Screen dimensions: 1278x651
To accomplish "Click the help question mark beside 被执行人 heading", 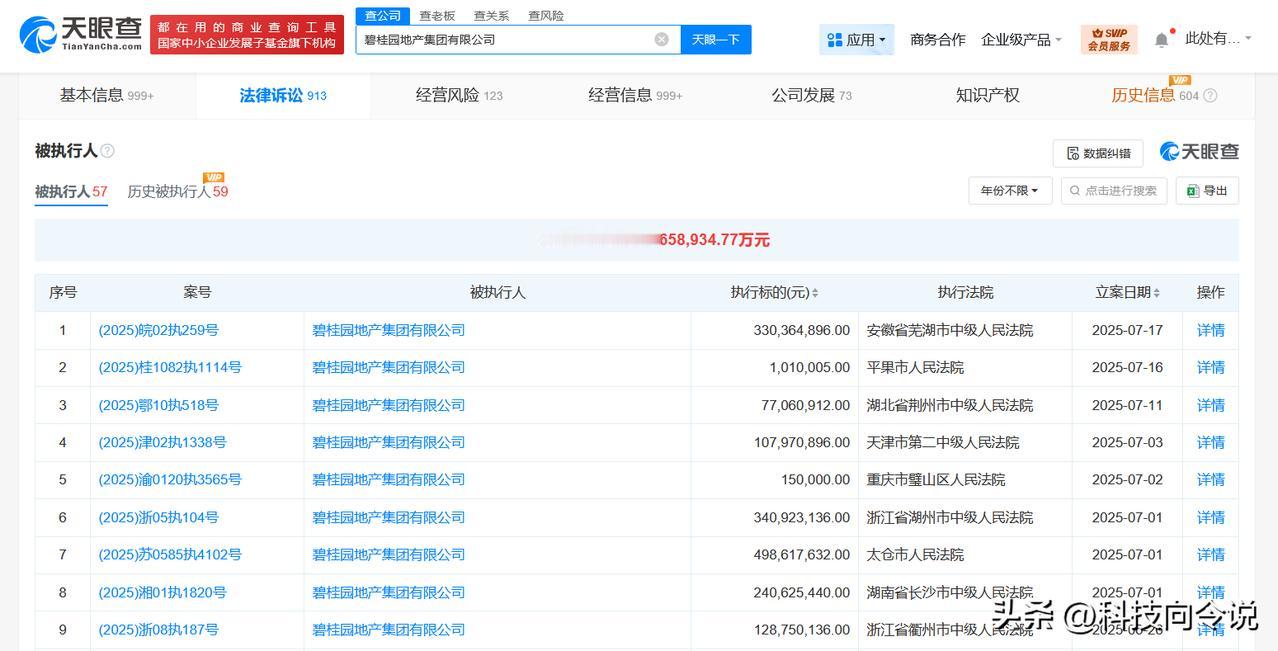I will (x=107, y=151).
